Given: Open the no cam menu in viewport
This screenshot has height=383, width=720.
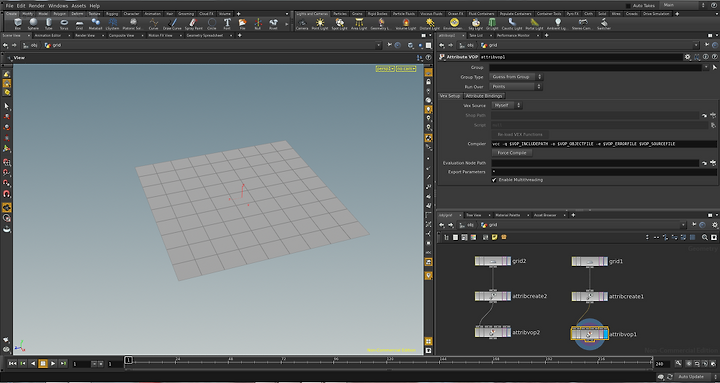Looking at the screenshot, I should point(406,68).
